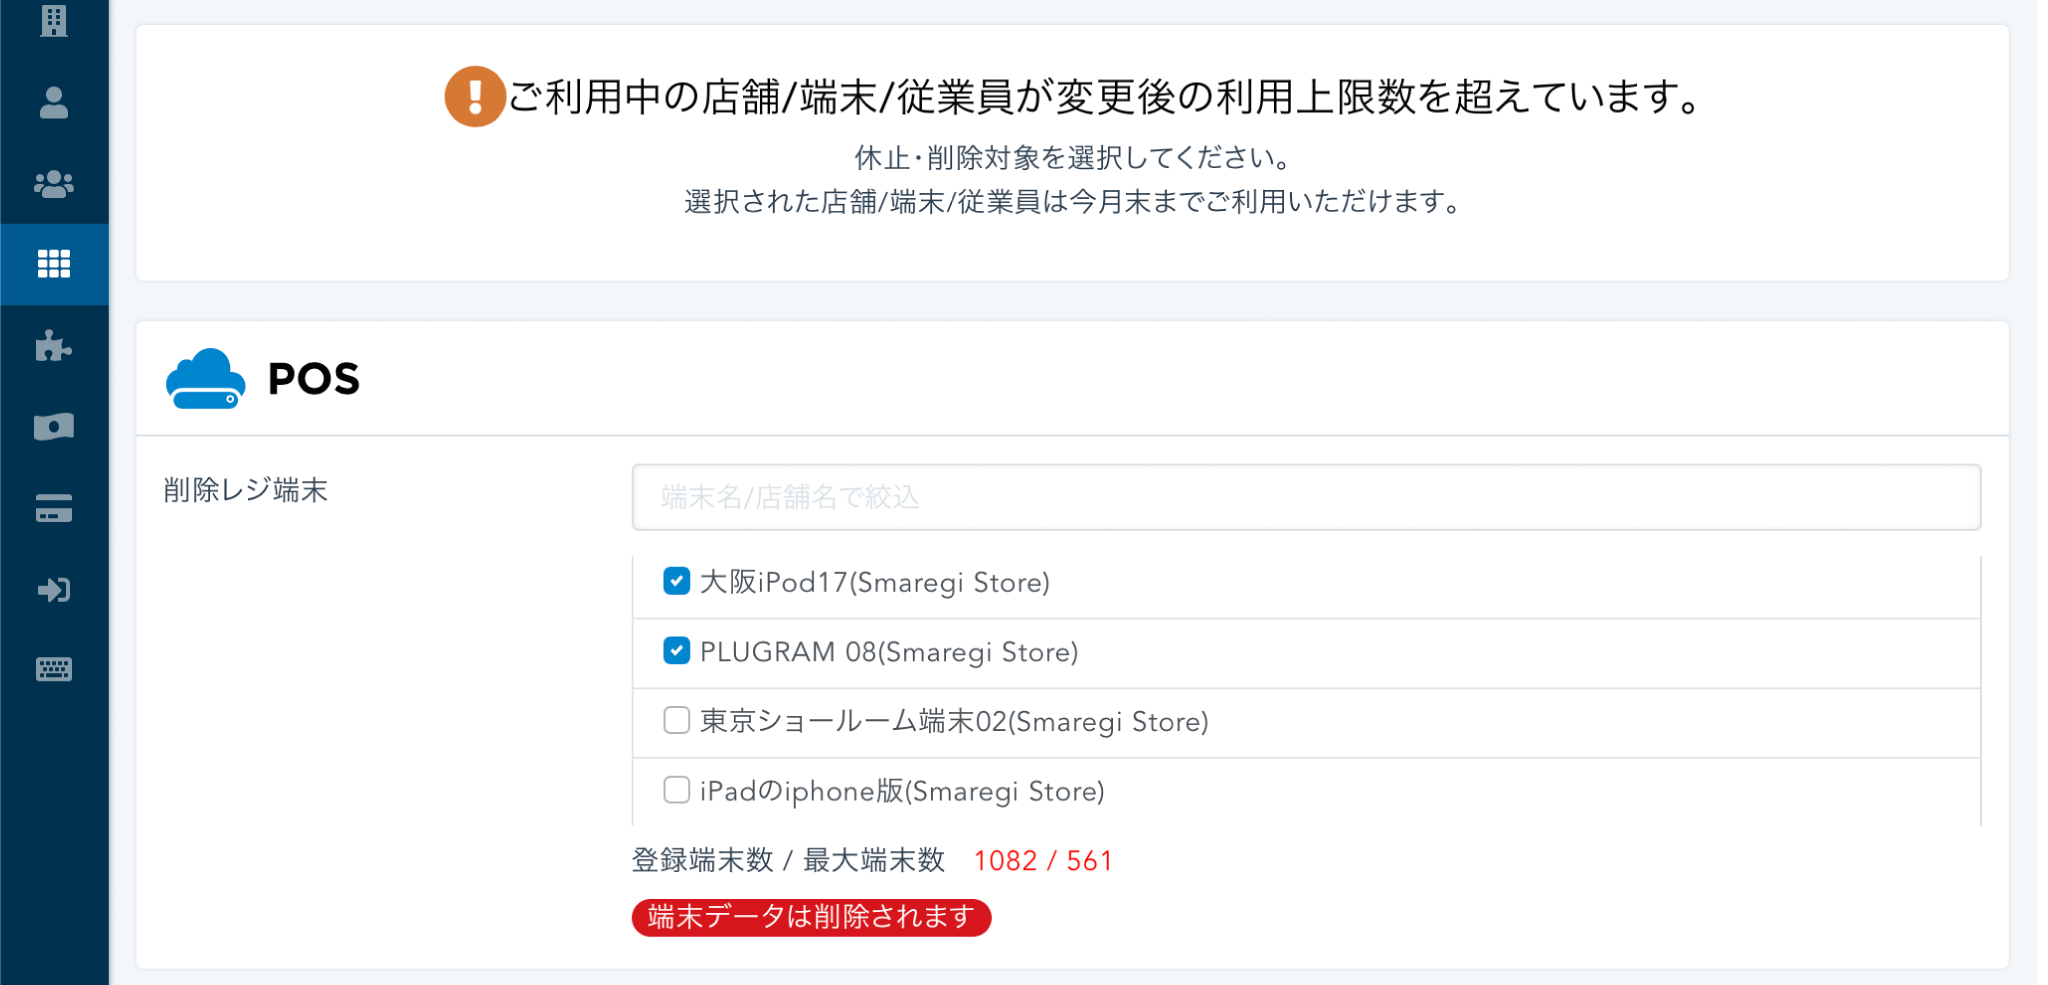Click the orange warning exclamation icon

pos(474,97)
